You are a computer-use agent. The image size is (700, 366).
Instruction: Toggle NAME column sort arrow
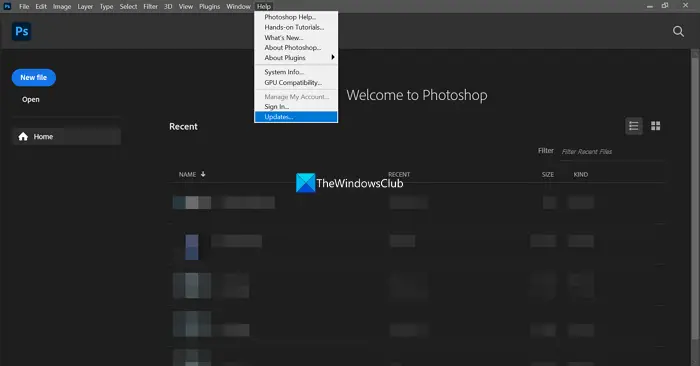click(x=203, y=174)
